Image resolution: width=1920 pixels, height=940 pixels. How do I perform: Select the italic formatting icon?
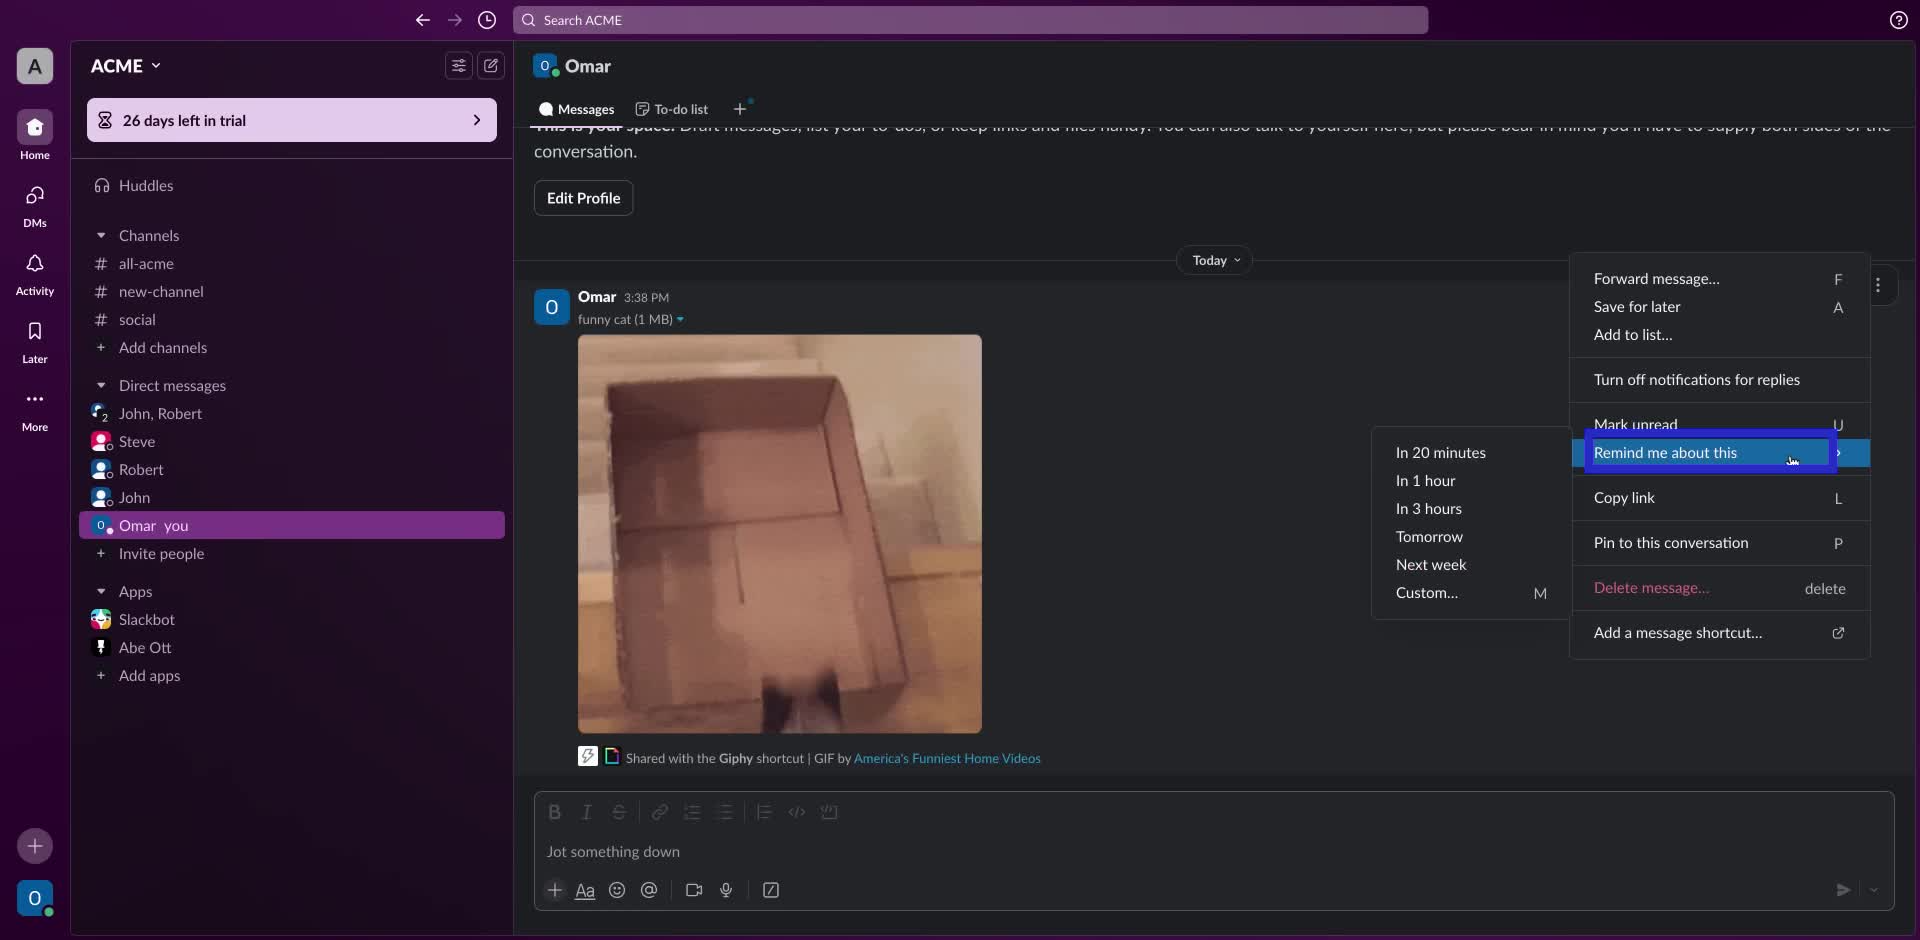tap(587, 812)
